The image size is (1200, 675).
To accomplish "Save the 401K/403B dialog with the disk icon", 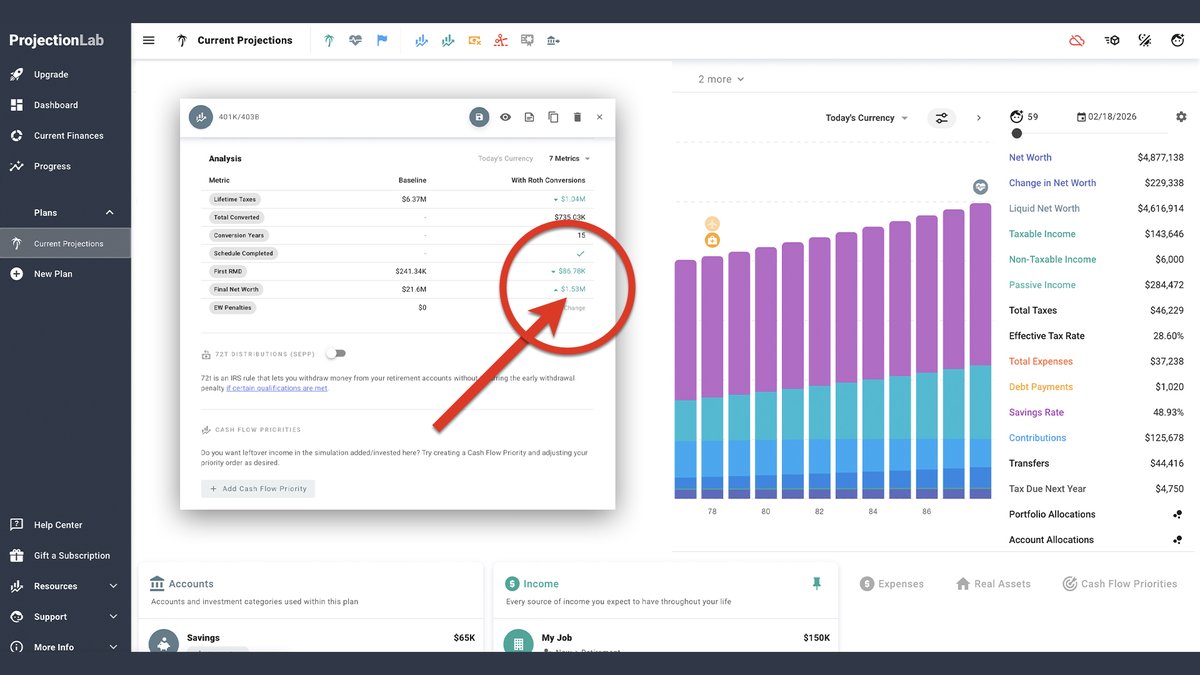I will click(479, 117).
